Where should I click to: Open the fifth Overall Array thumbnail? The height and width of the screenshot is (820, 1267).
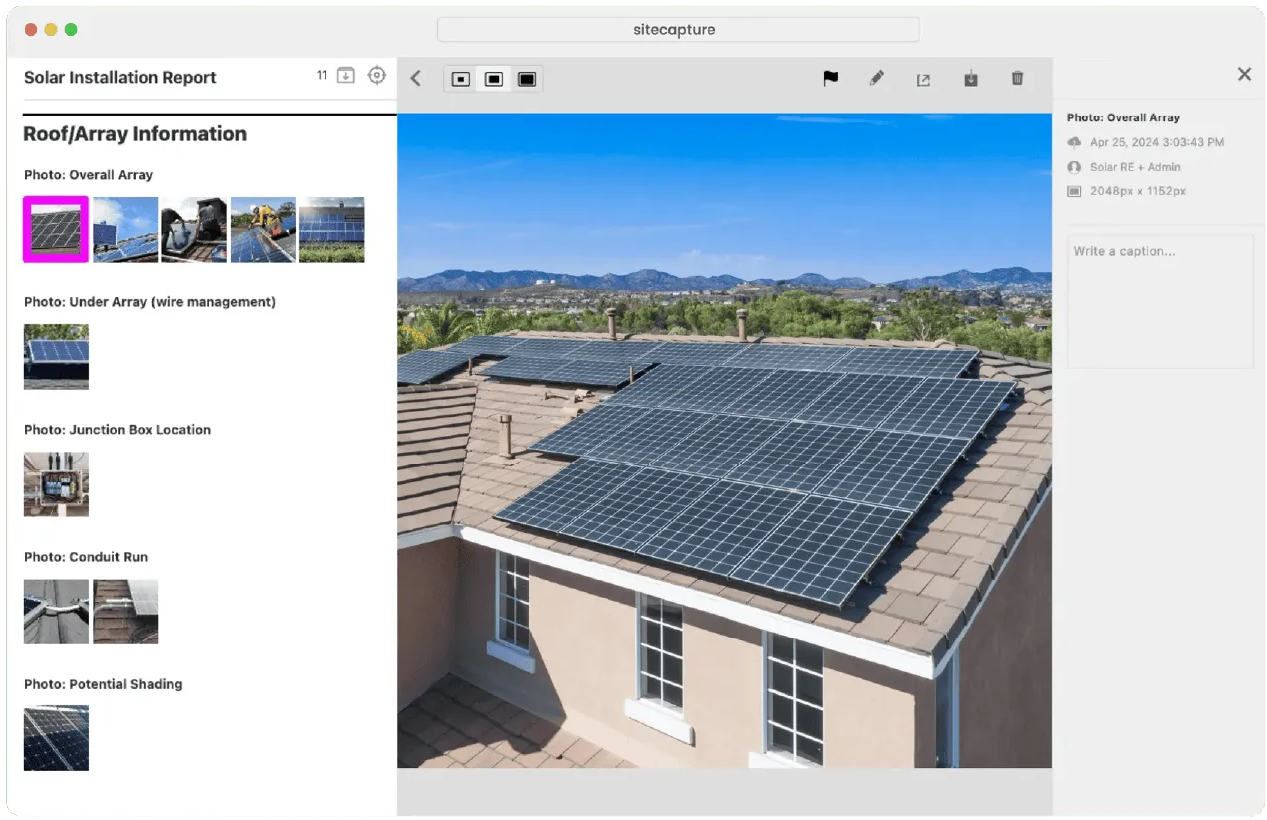(x=332, y=229)
